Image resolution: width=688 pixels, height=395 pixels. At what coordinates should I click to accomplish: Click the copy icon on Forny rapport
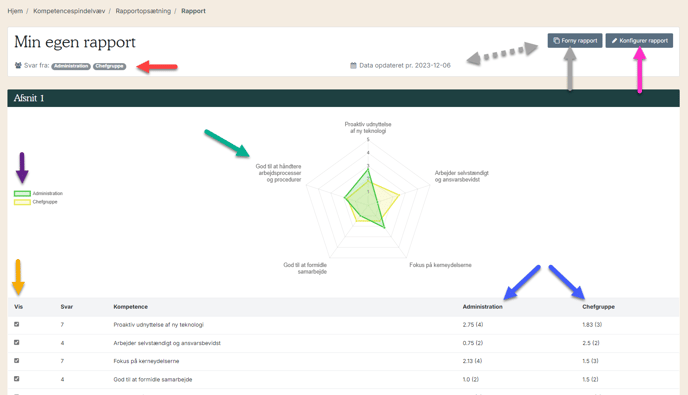pyautogui.click(x=556, y=40)
